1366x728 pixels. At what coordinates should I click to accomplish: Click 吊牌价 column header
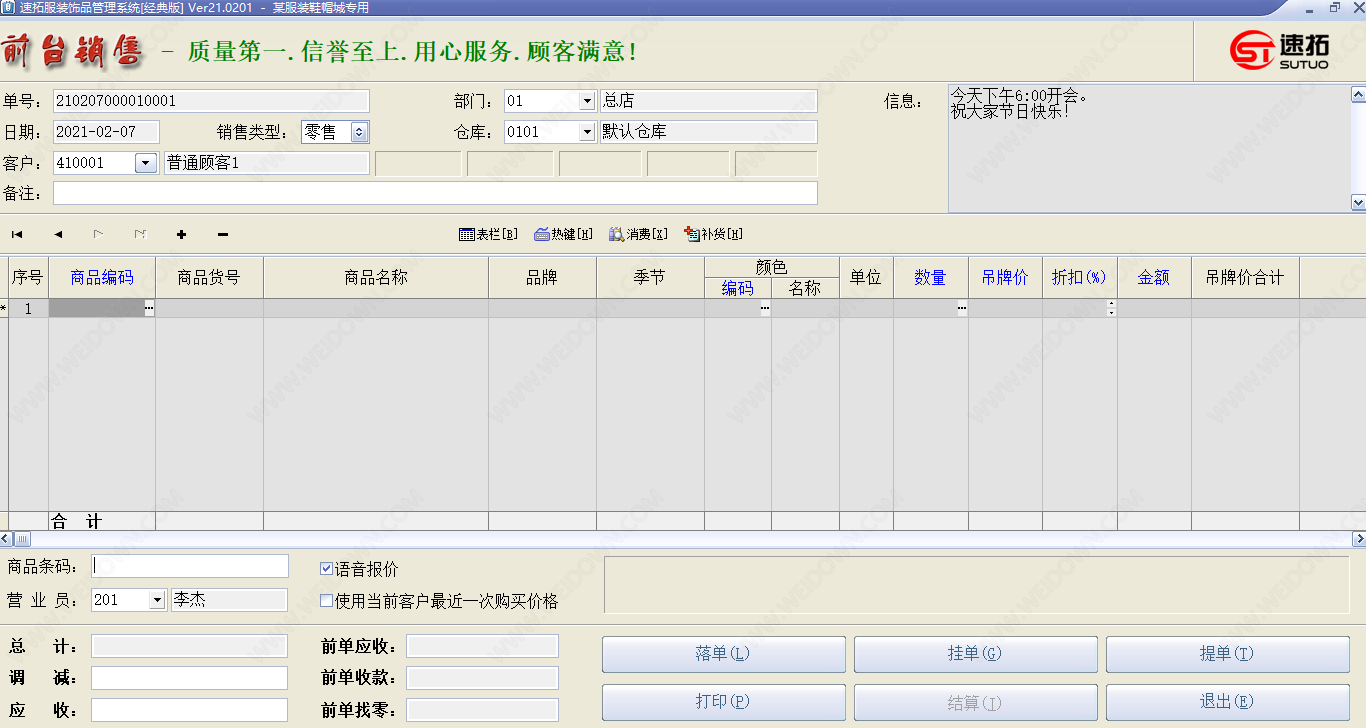[1005, 277]
